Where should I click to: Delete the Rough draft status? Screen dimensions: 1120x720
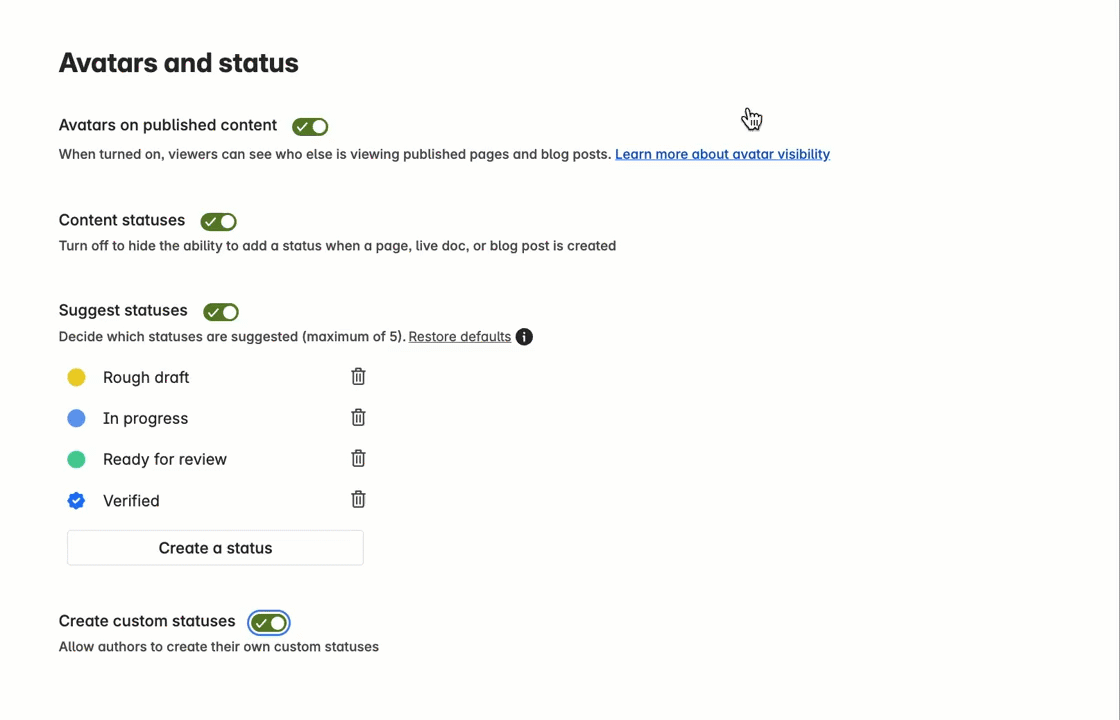[x=358, y=376]
